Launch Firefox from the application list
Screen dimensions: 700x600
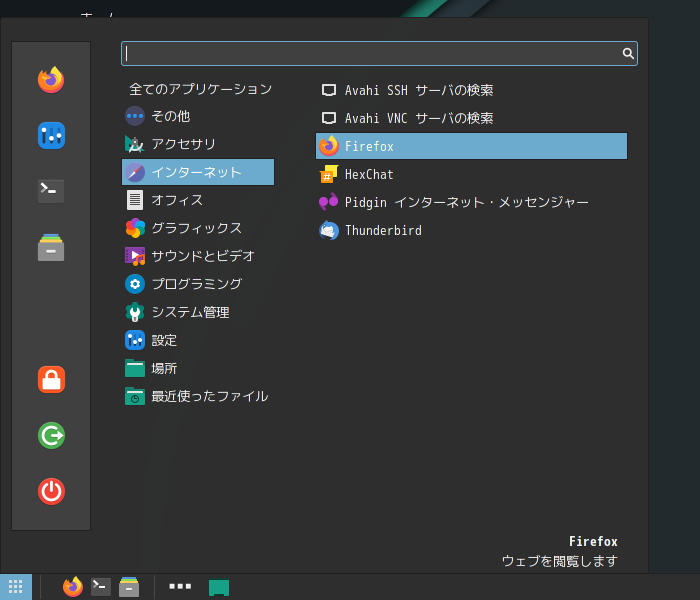(471, 146)
